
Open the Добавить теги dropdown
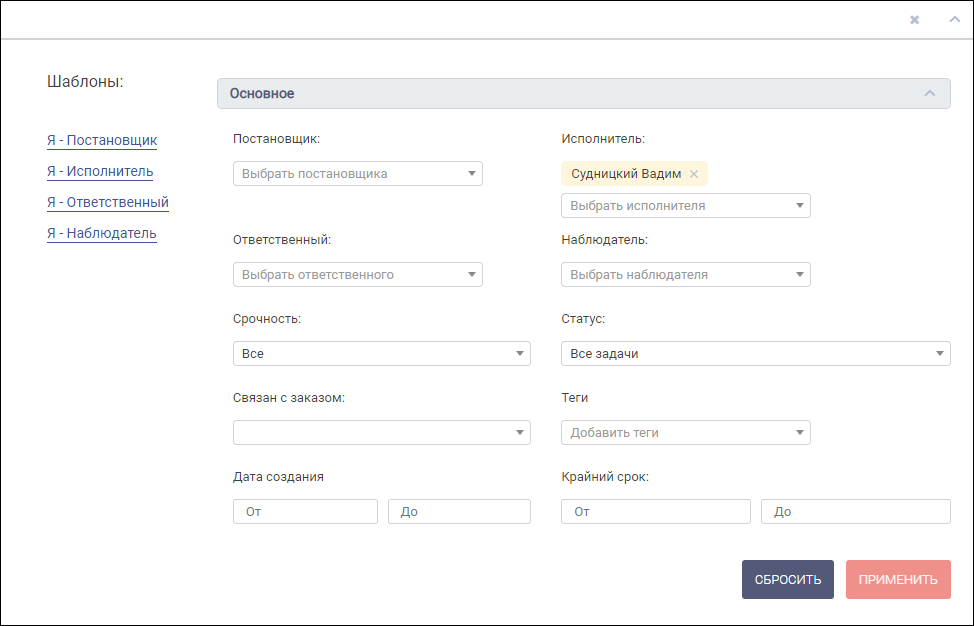click(686, 432)
